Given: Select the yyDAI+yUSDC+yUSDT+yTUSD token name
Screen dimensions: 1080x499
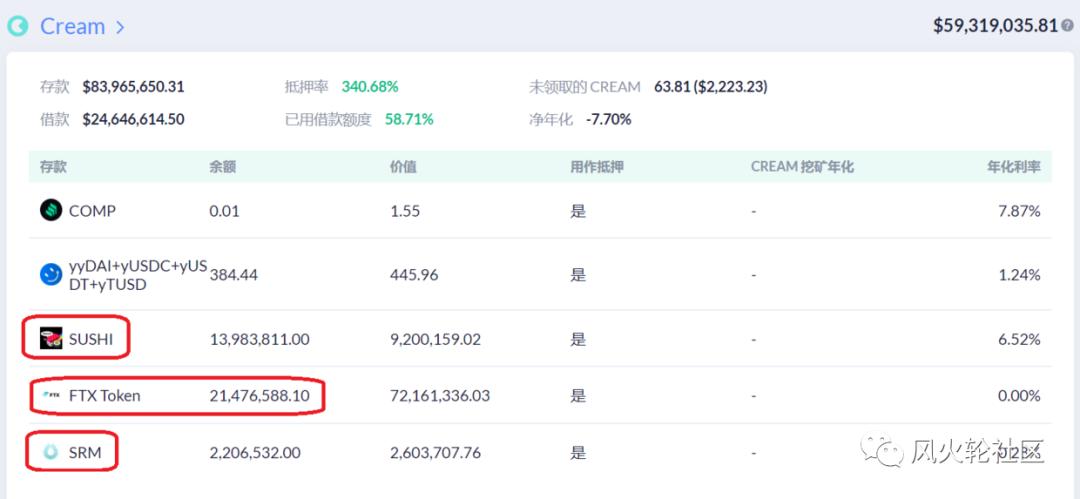Looking at the screenshot, I should [x=138, y=275].
